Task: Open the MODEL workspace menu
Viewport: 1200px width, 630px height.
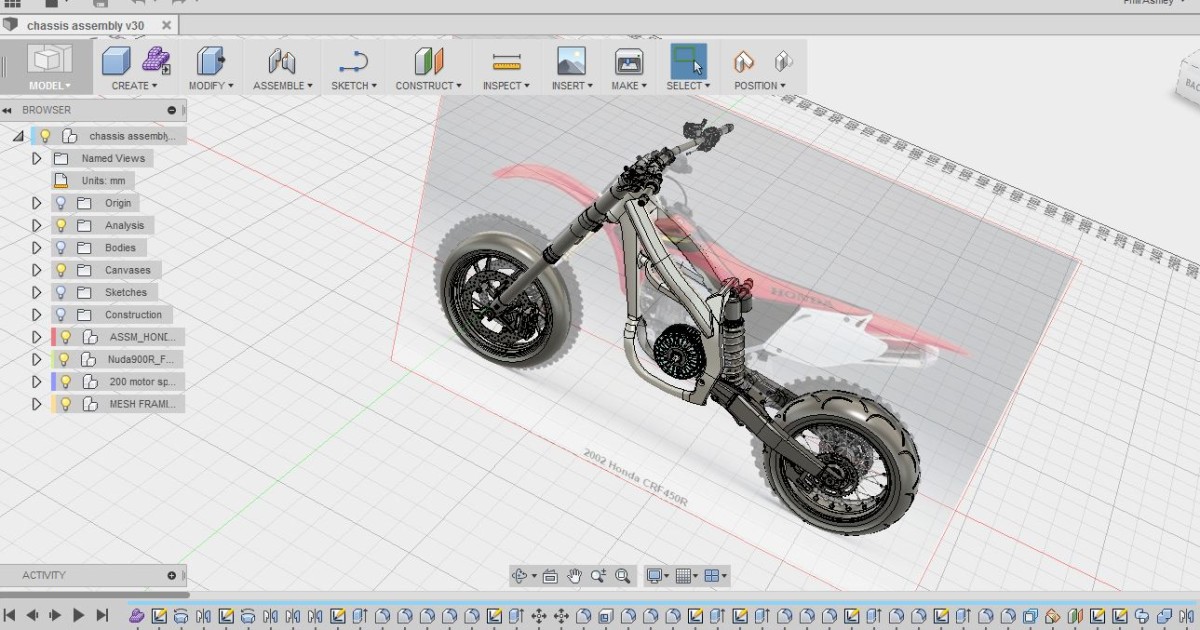Action: (50, 85)
